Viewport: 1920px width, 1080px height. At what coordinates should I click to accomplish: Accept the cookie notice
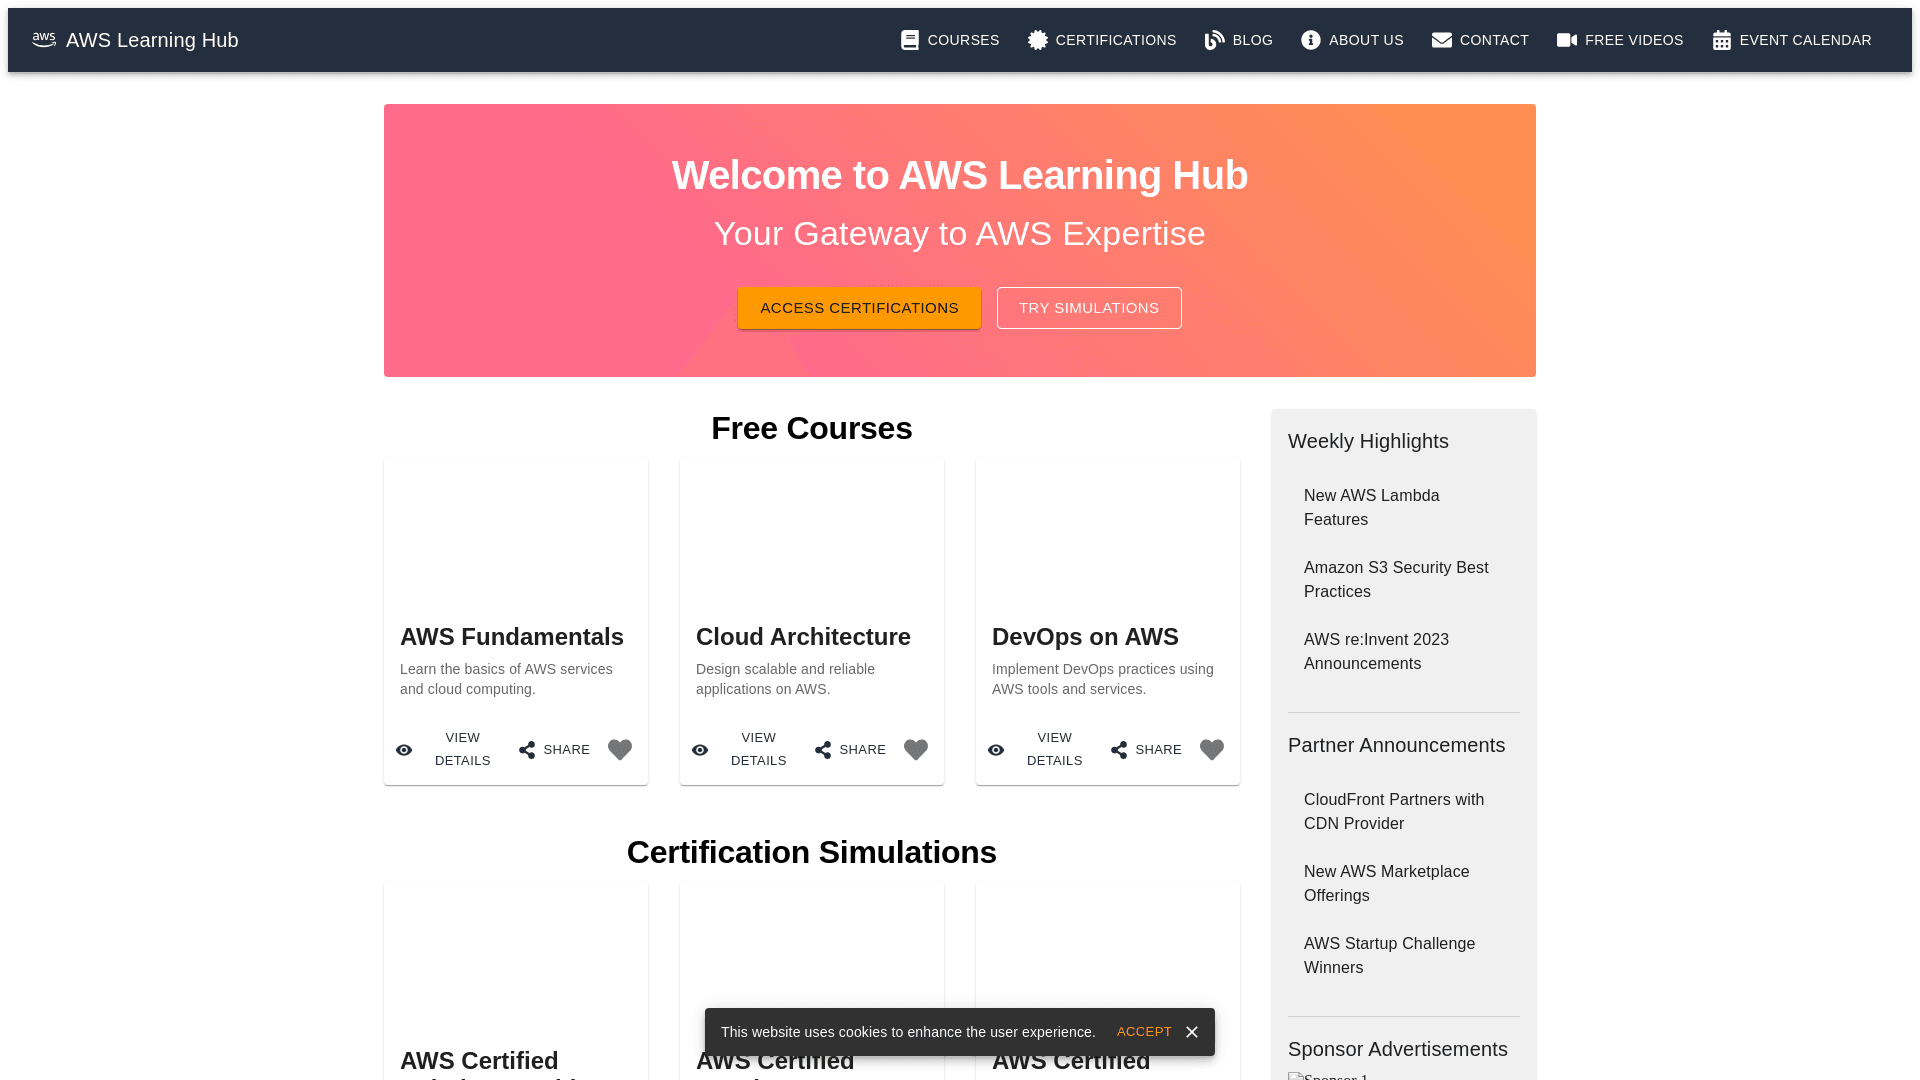1144,1032
